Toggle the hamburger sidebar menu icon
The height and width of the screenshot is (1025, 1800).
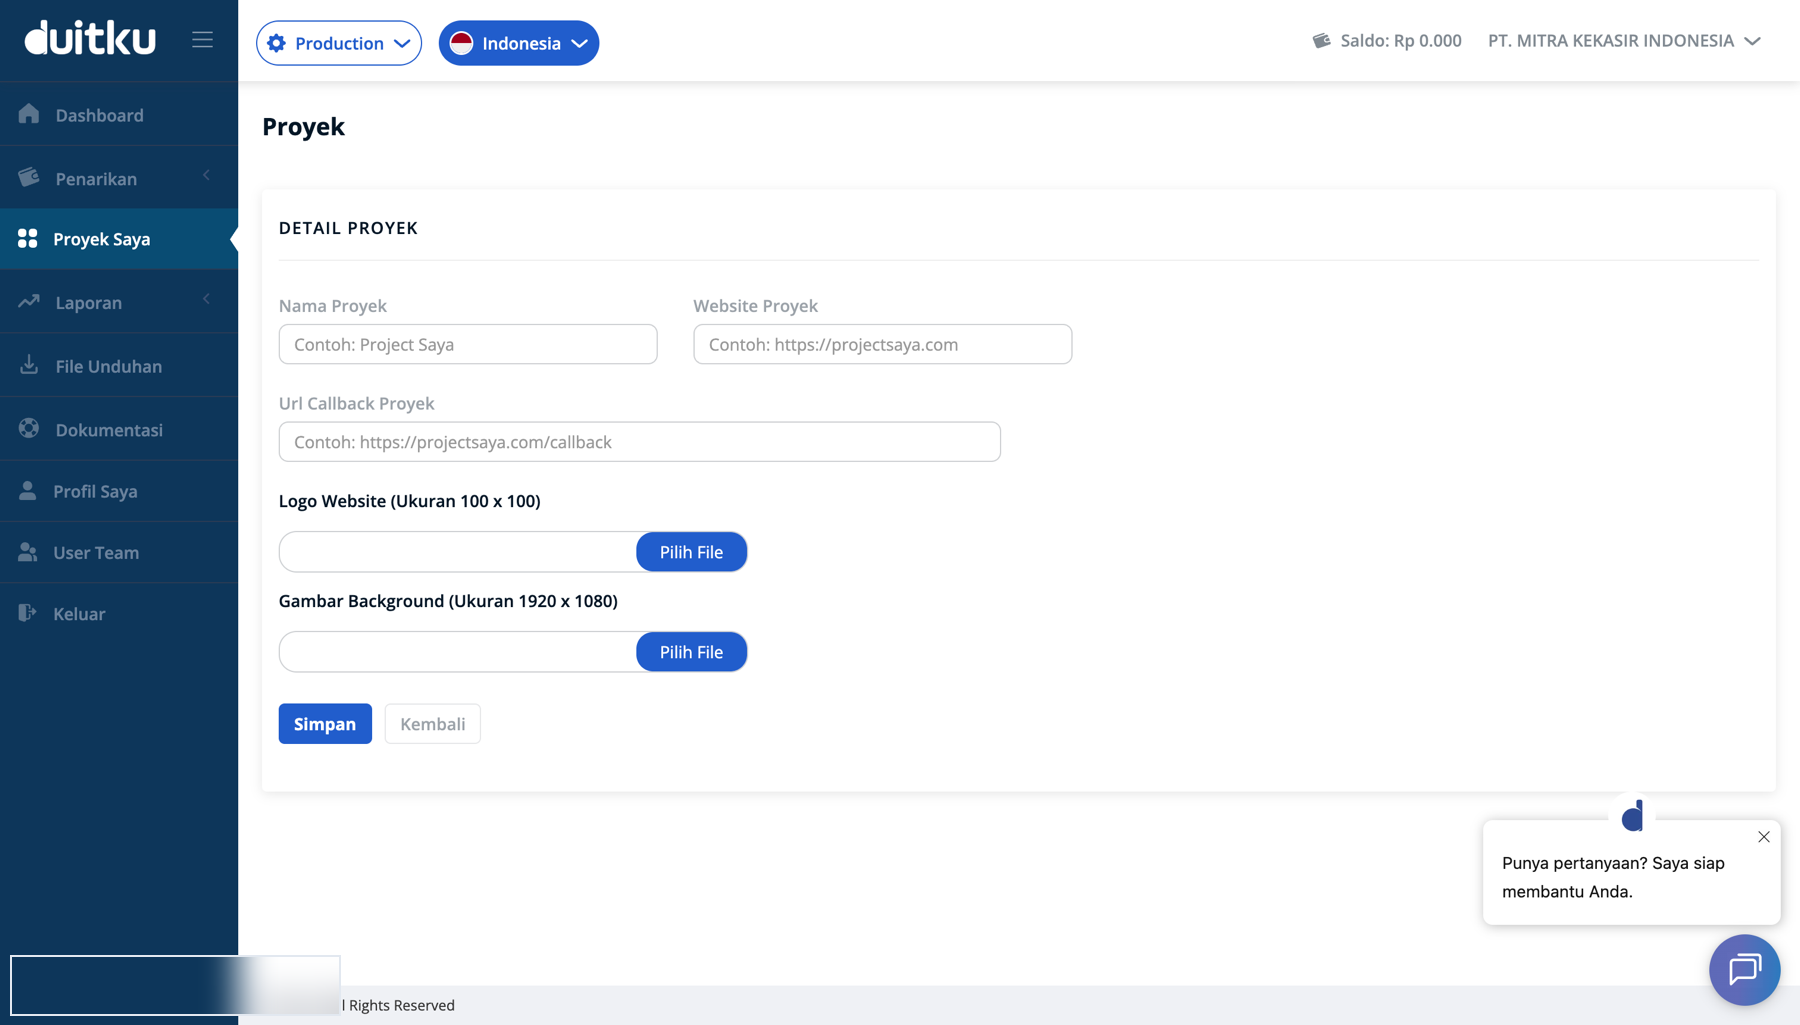point(202,40)
